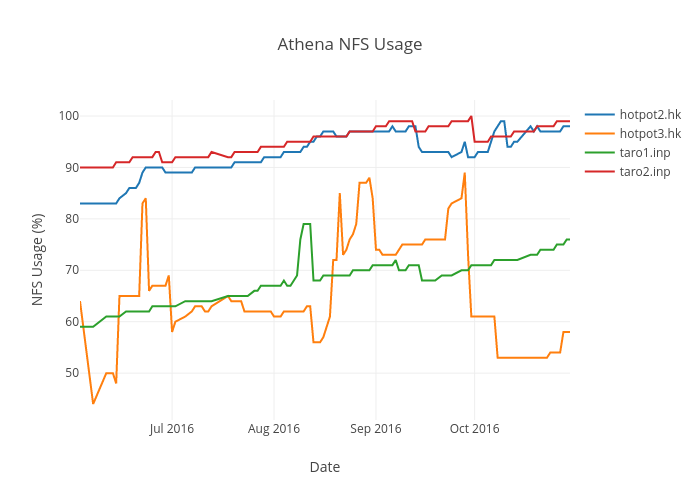Click the orange legend line marker
This screenshot has width=700, height=500.
tap(599, 134)
